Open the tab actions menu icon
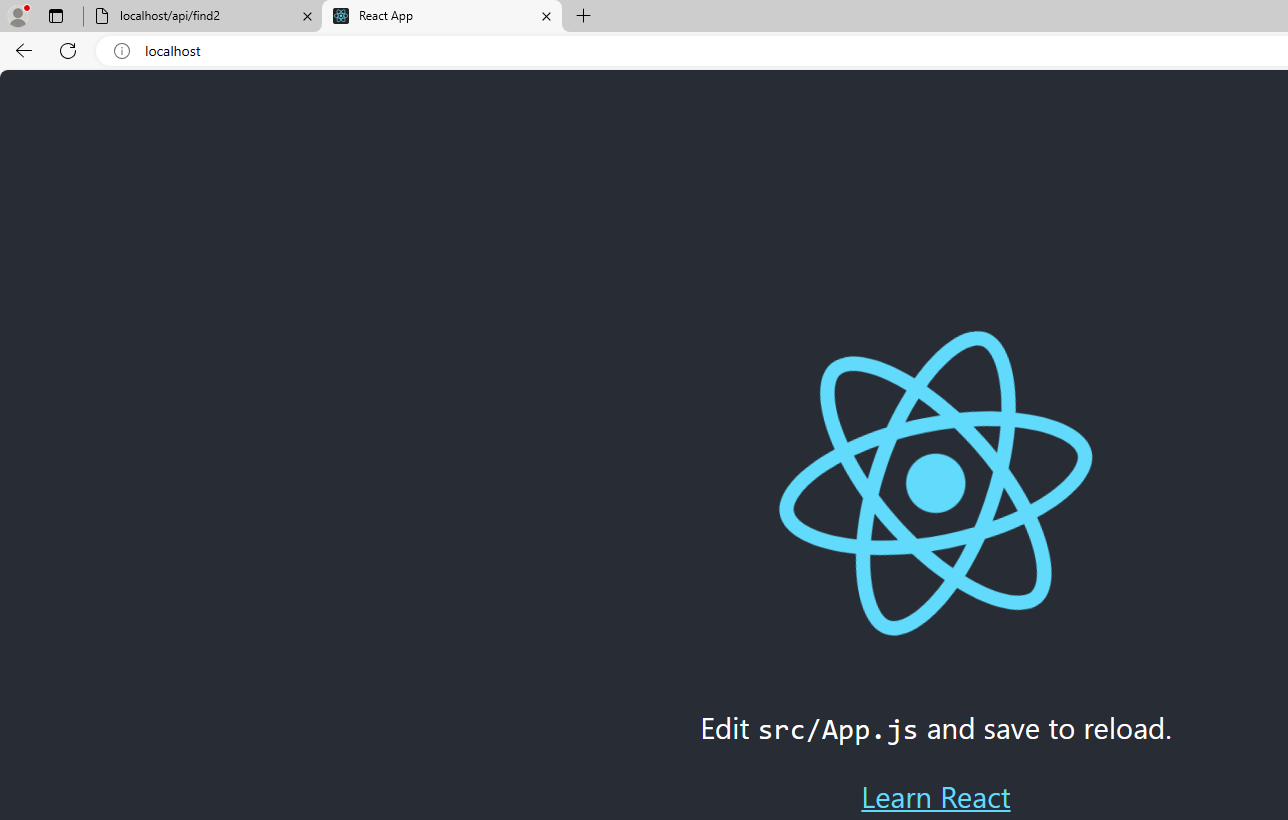1288x820 pixels. click(56, 16)
